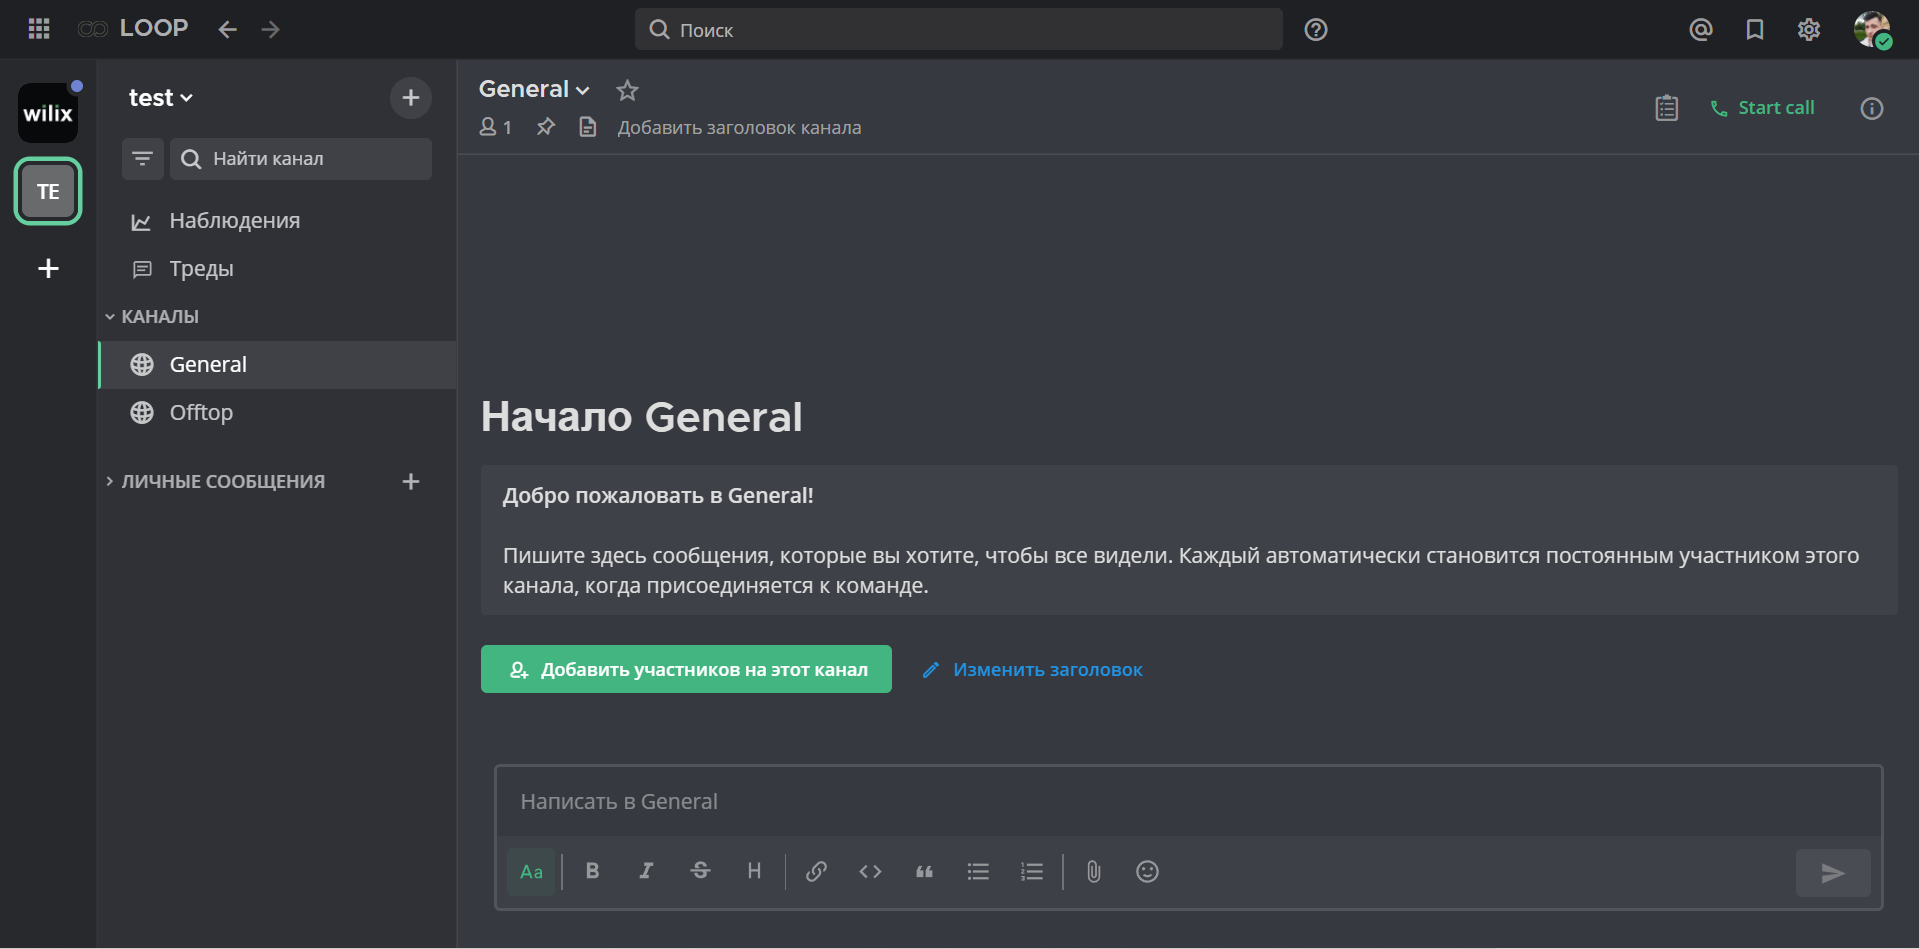The width and height of the screenshot is (1919, 949).
Task: Star the General channel as favorite
Action: (627, 90)
